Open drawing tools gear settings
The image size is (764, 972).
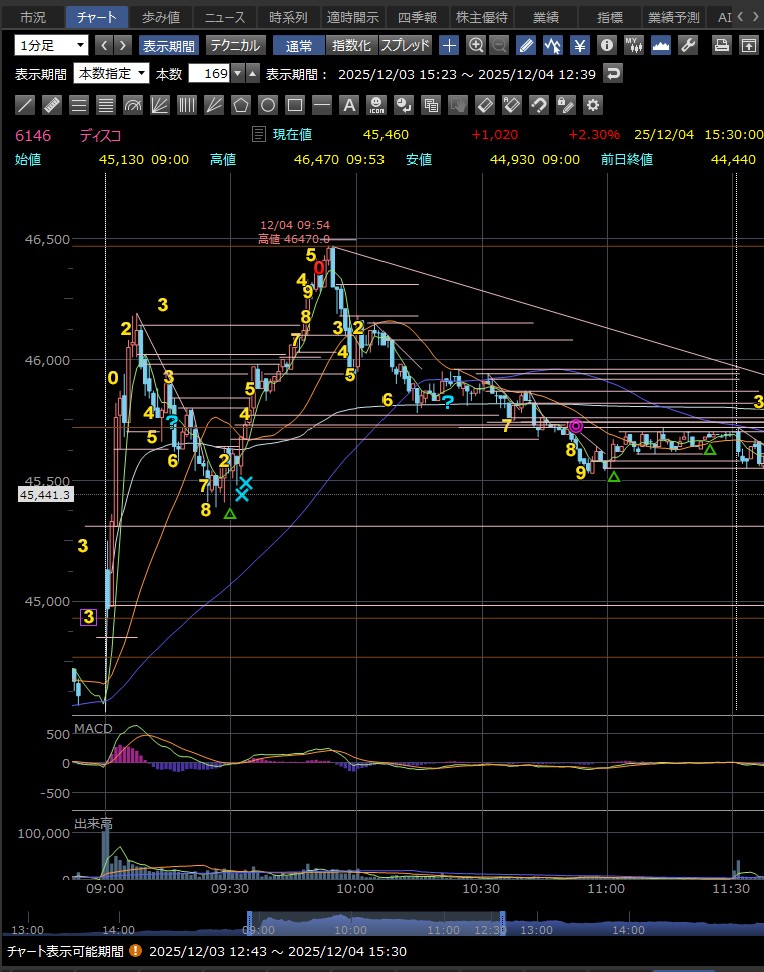pyautogui.click(x=593, y=104)
